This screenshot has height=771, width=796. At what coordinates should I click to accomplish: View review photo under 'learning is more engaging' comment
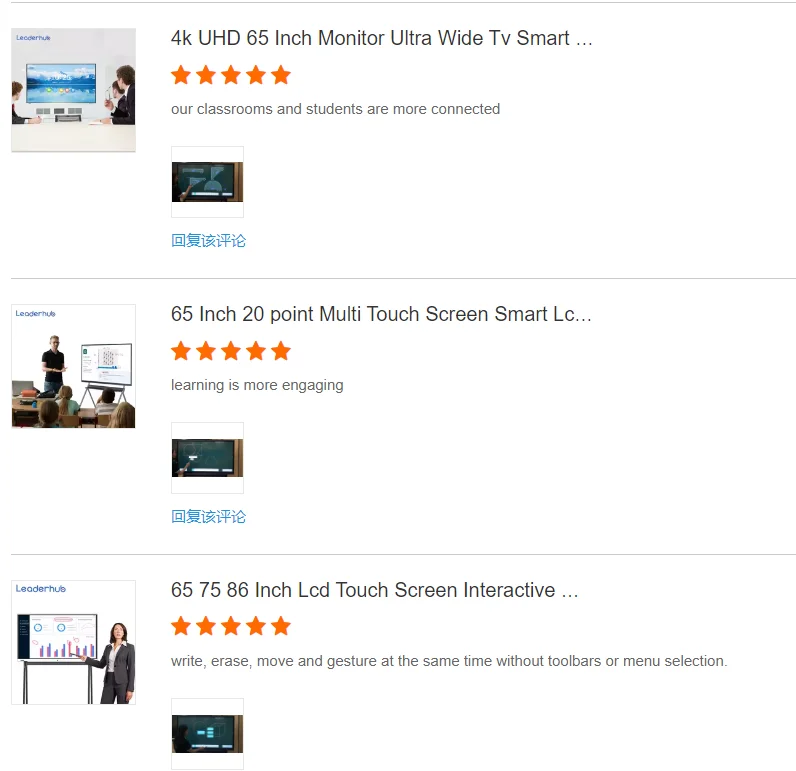208,458
